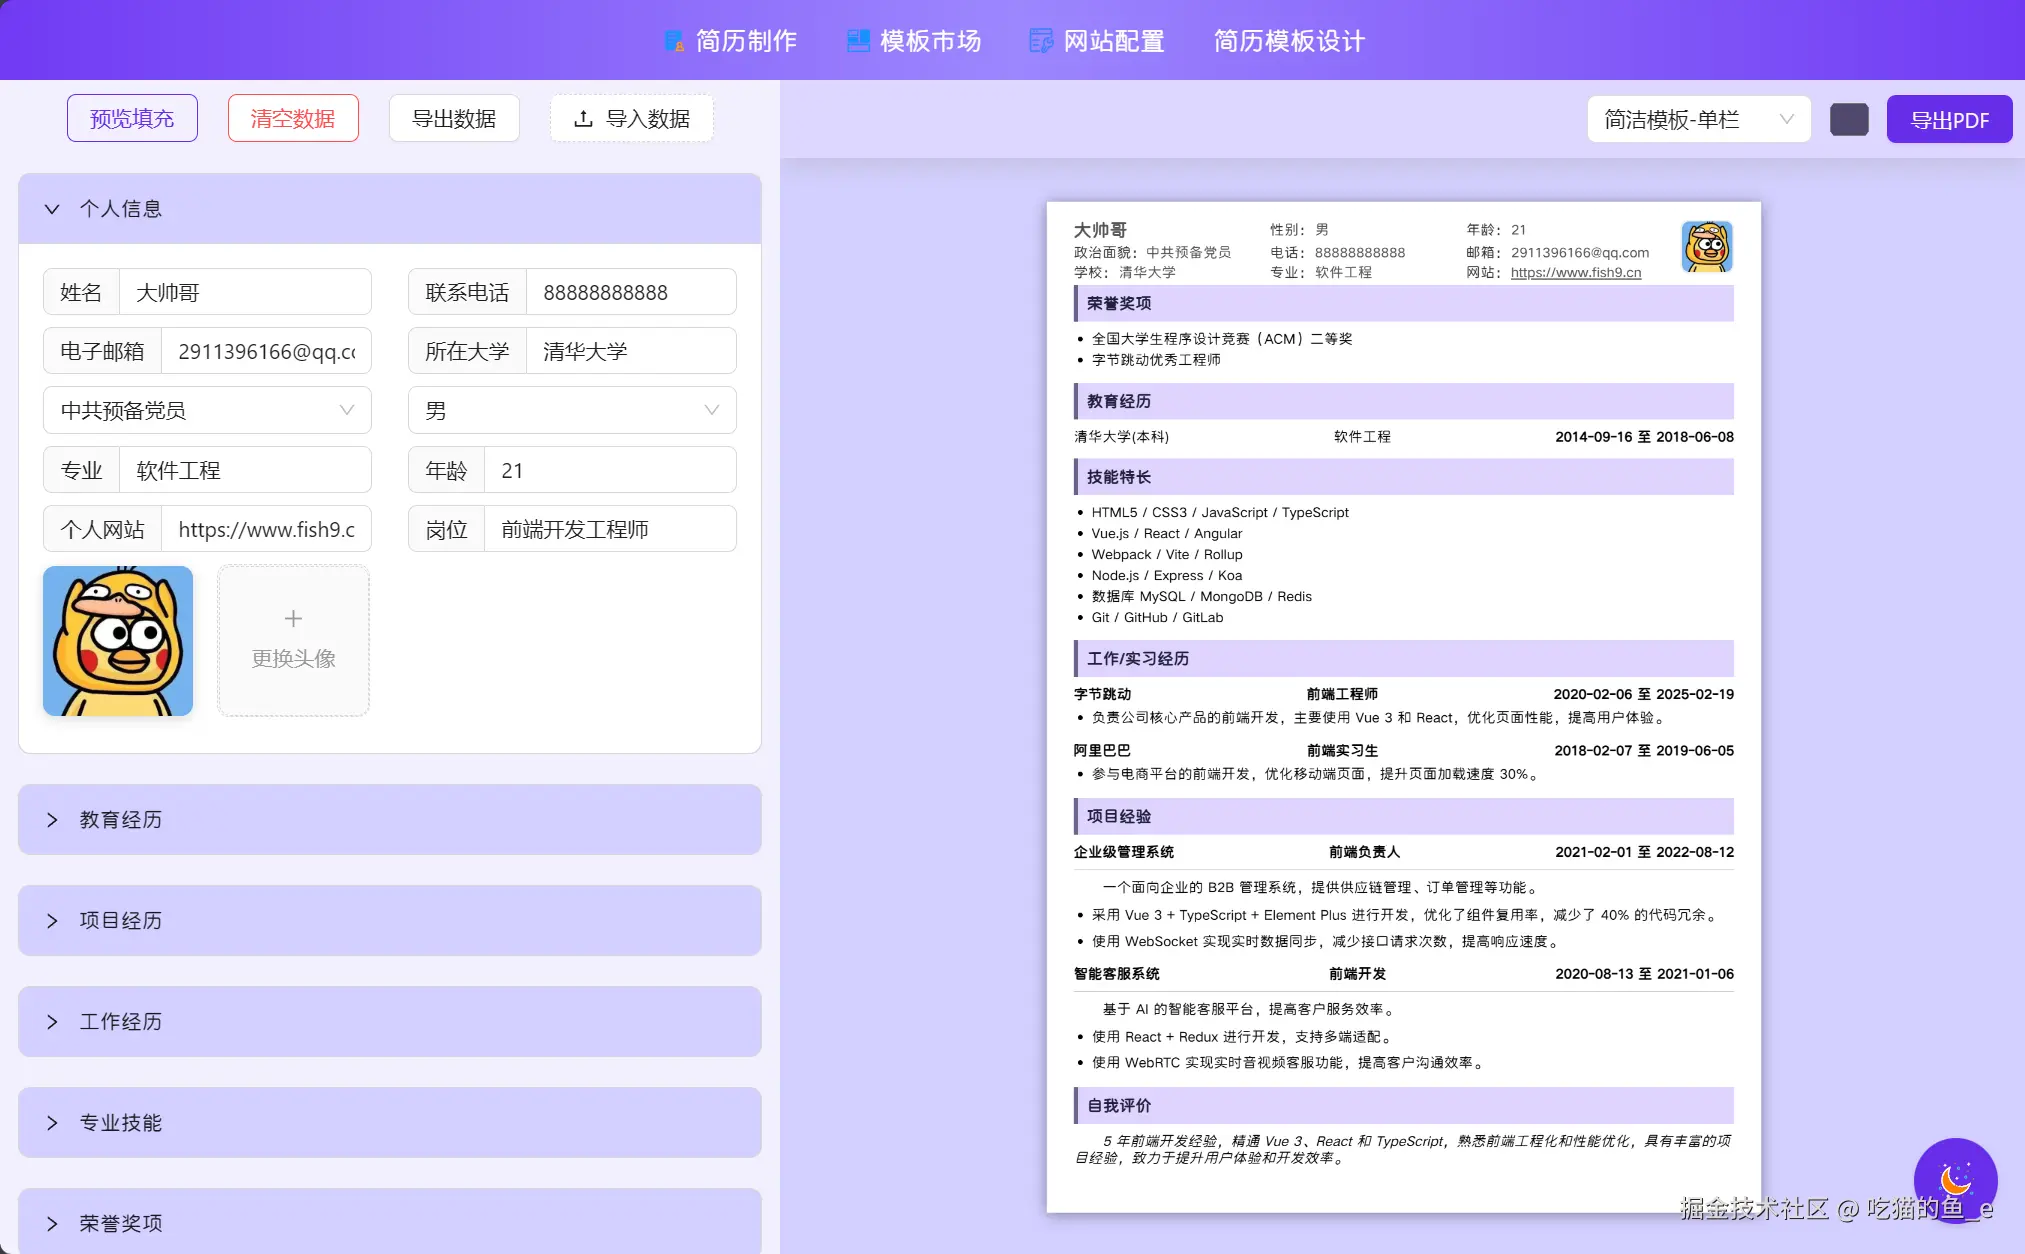
Task: Toggle dark mode with the moon icon
Action: click(x=1955, y=1178)
